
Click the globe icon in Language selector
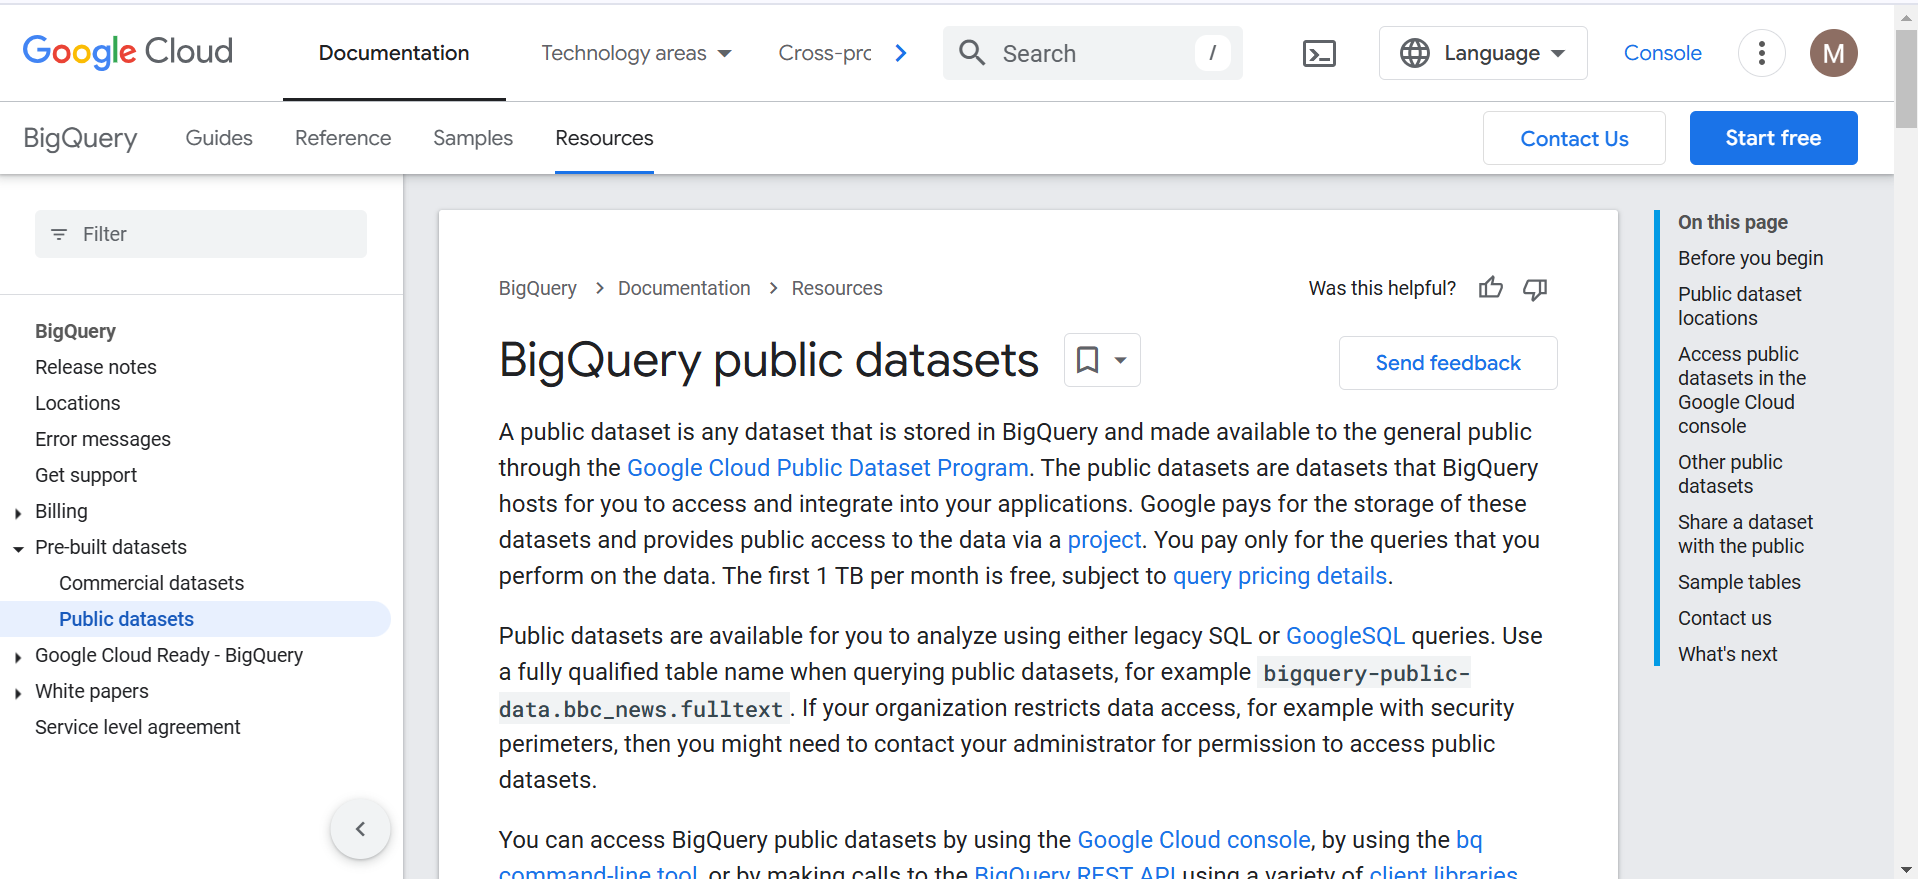coord(1414,53)
